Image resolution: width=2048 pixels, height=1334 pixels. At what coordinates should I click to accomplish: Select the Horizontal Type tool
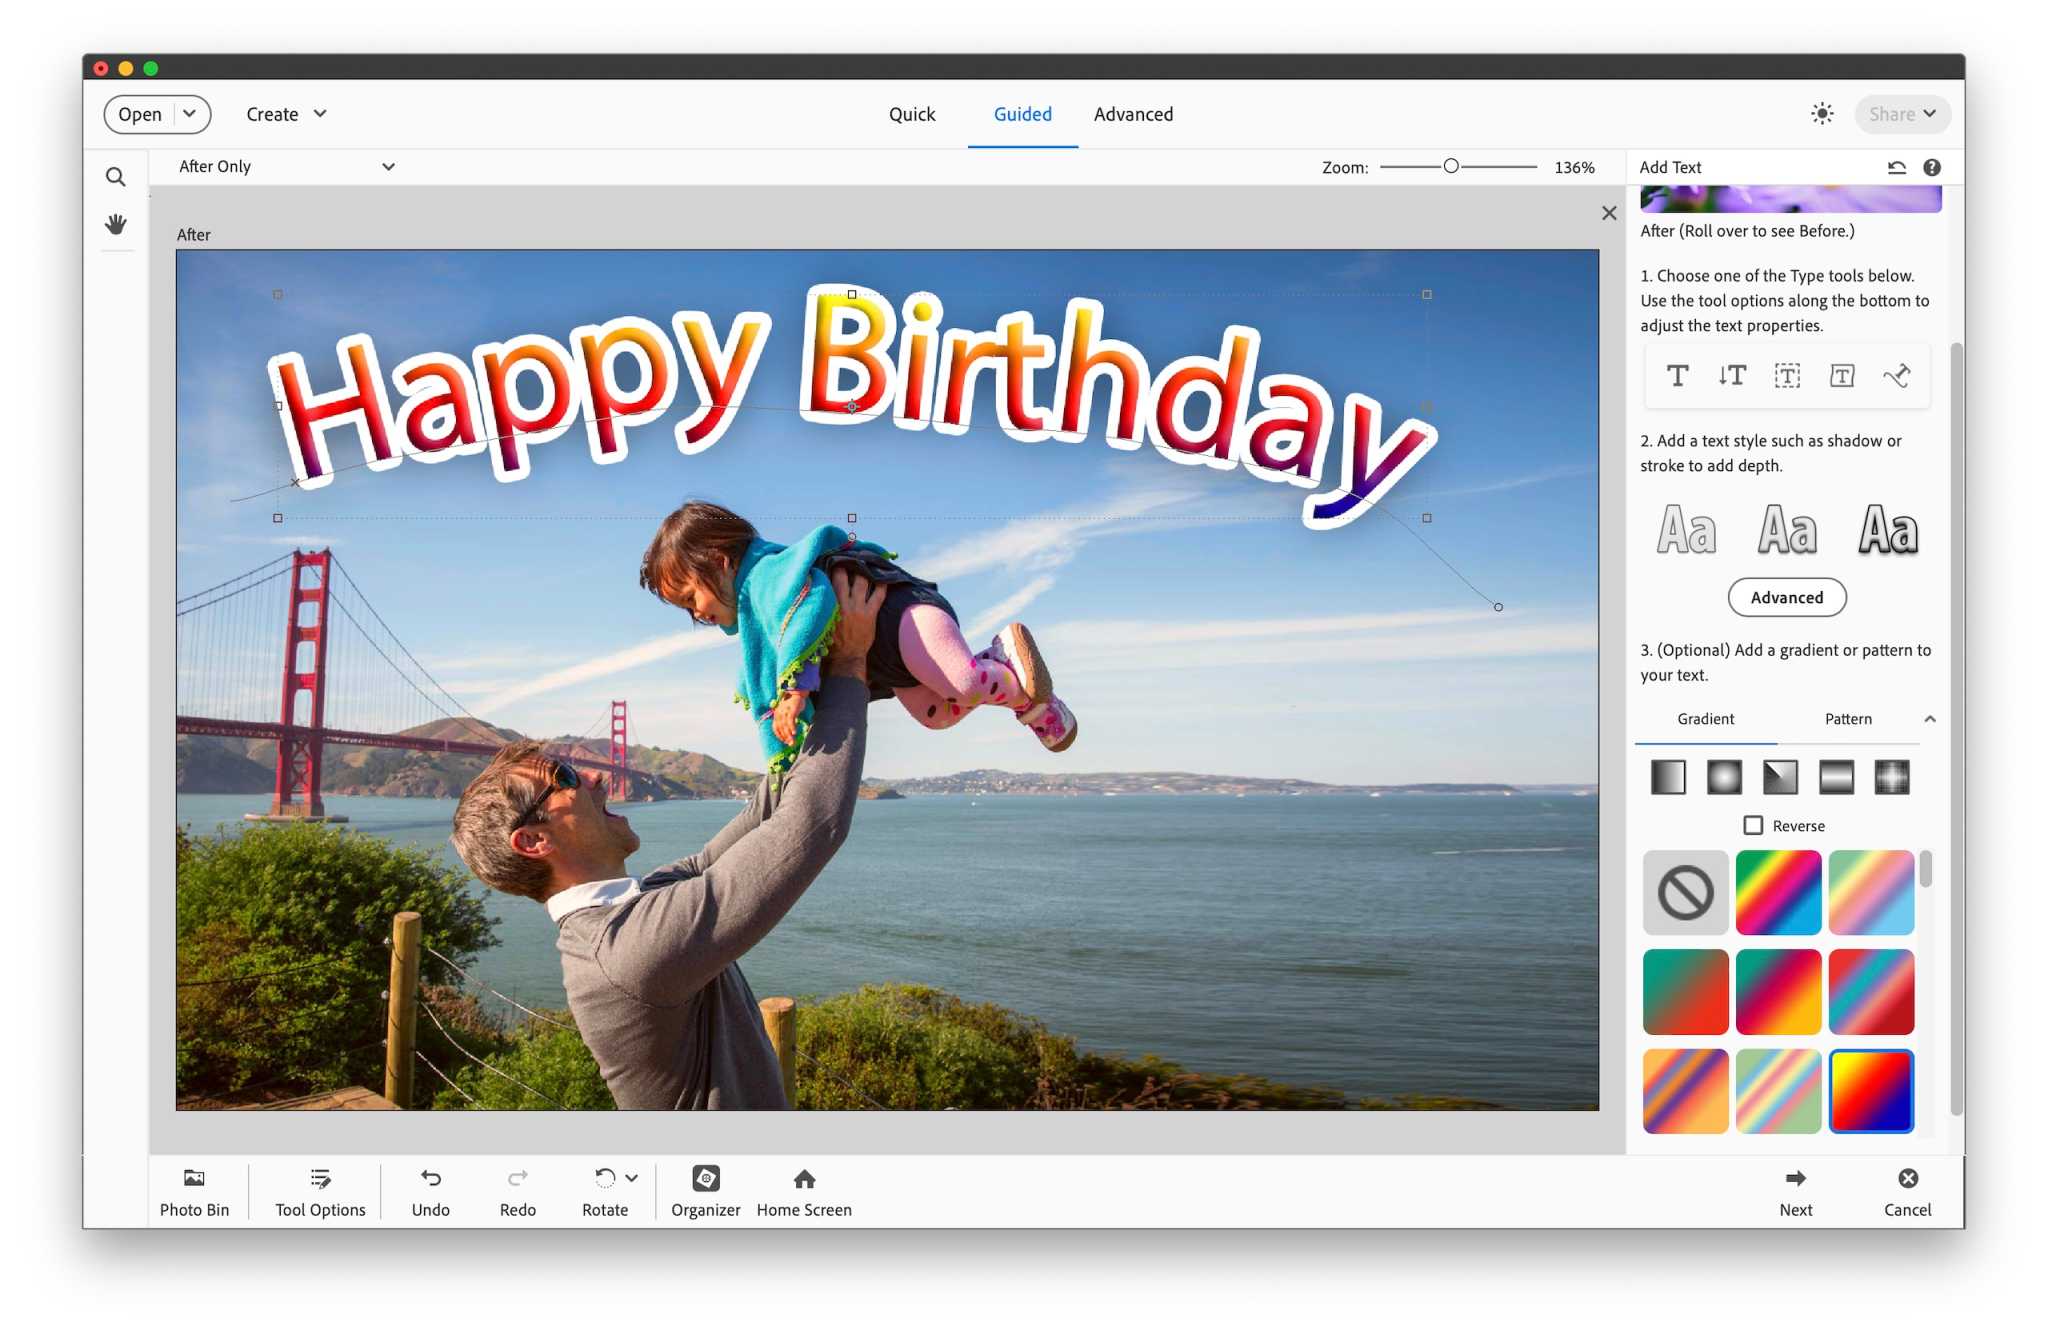pos(1676,376)
